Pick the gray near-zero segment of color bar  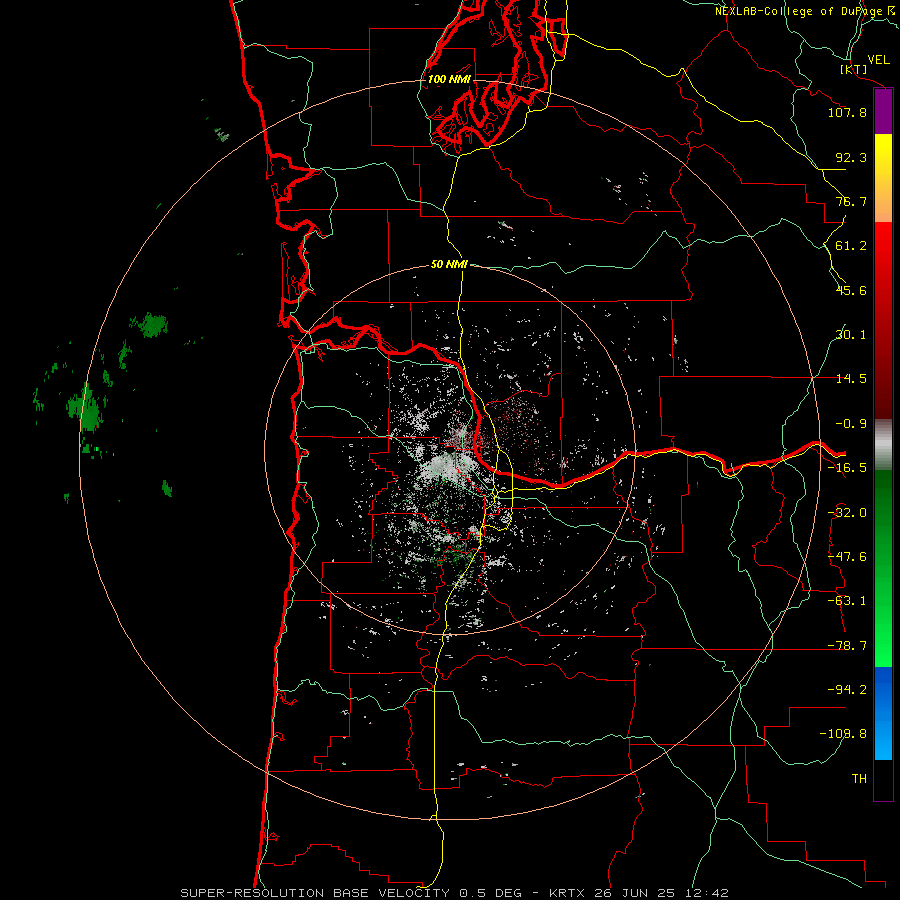point(883,445)
